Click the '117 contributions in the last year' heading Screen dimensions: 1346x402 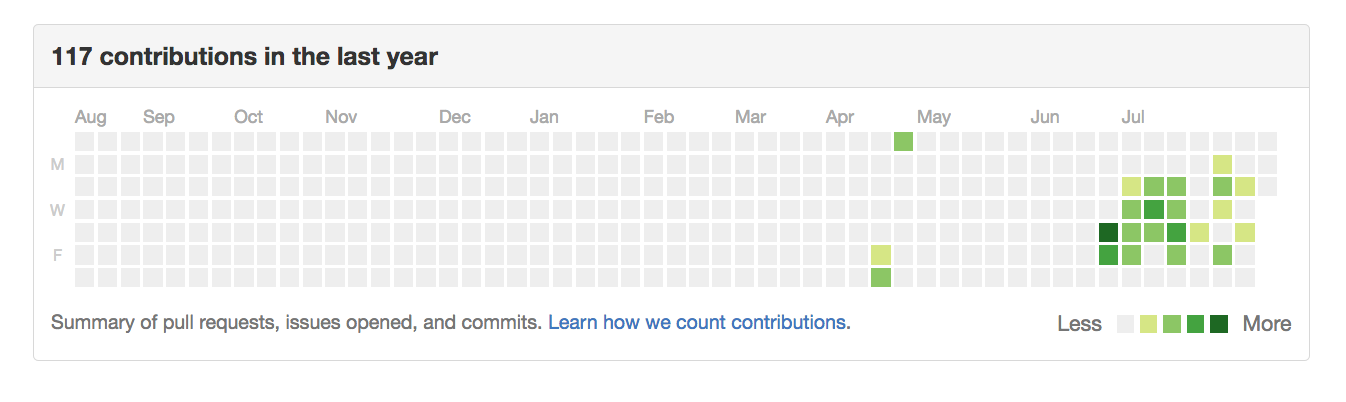[x=244, y=57]
